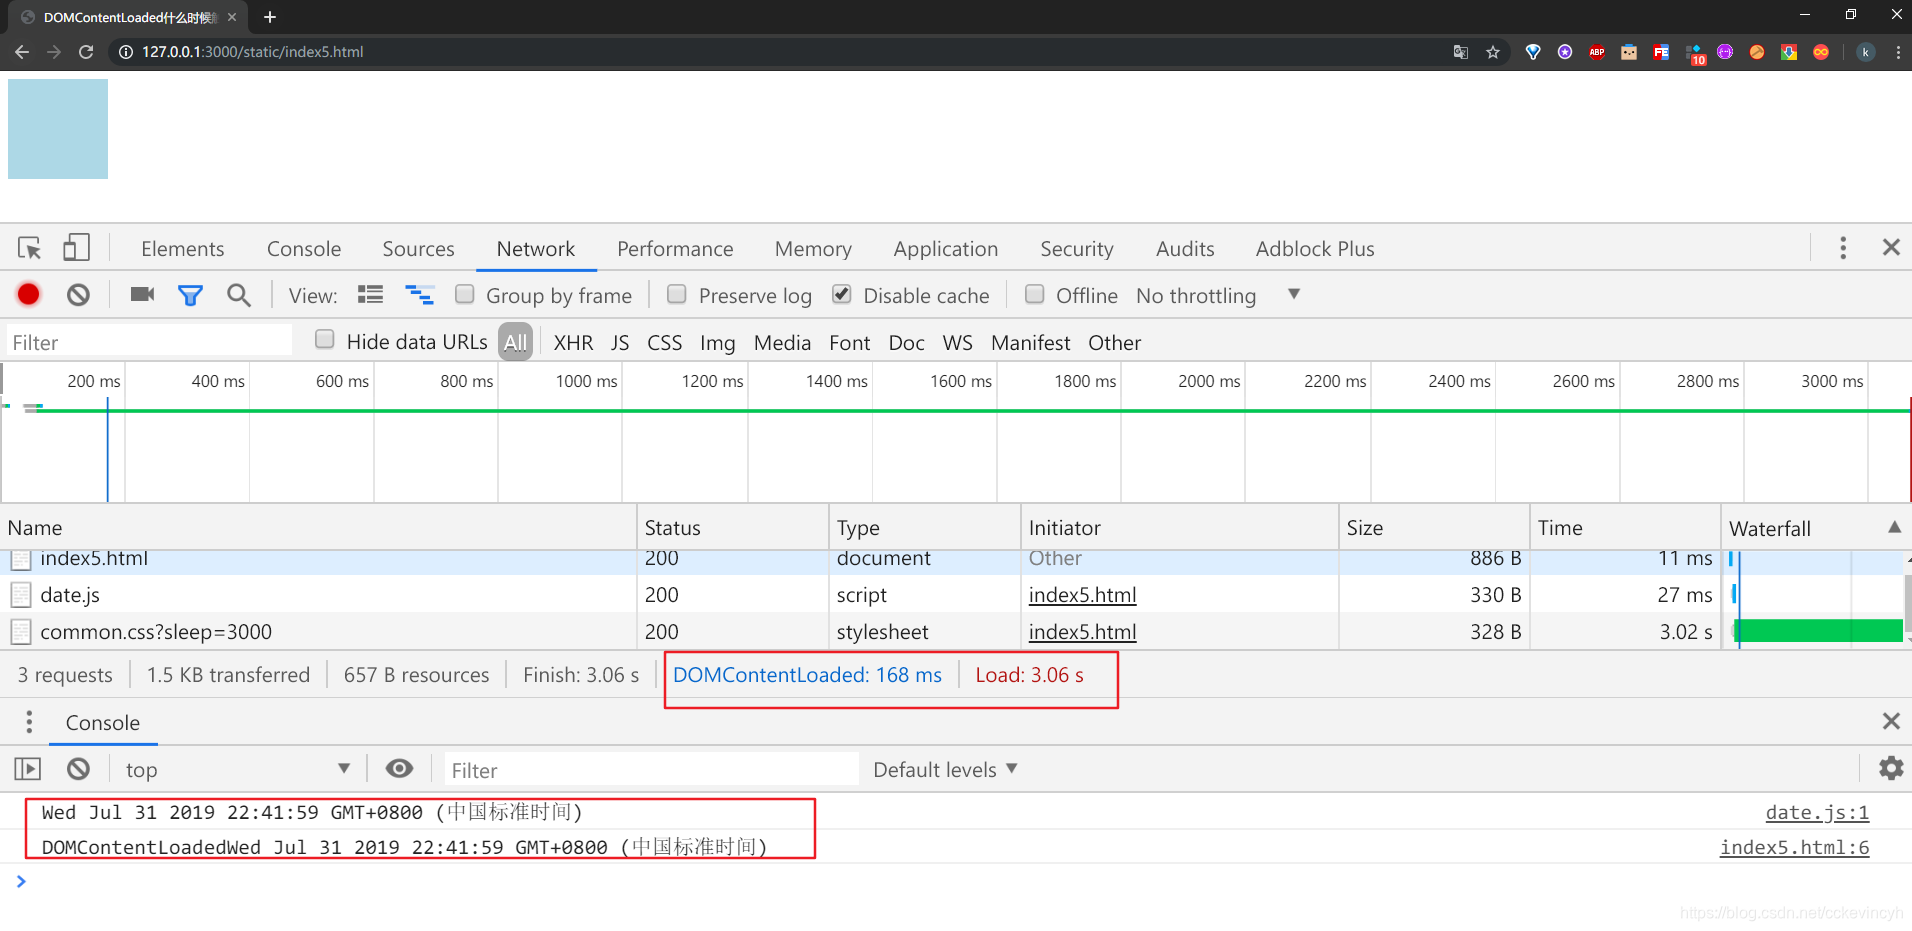1912x931 pixels.
Task: Sort requests by Size column header
Action: (1434, 527)
